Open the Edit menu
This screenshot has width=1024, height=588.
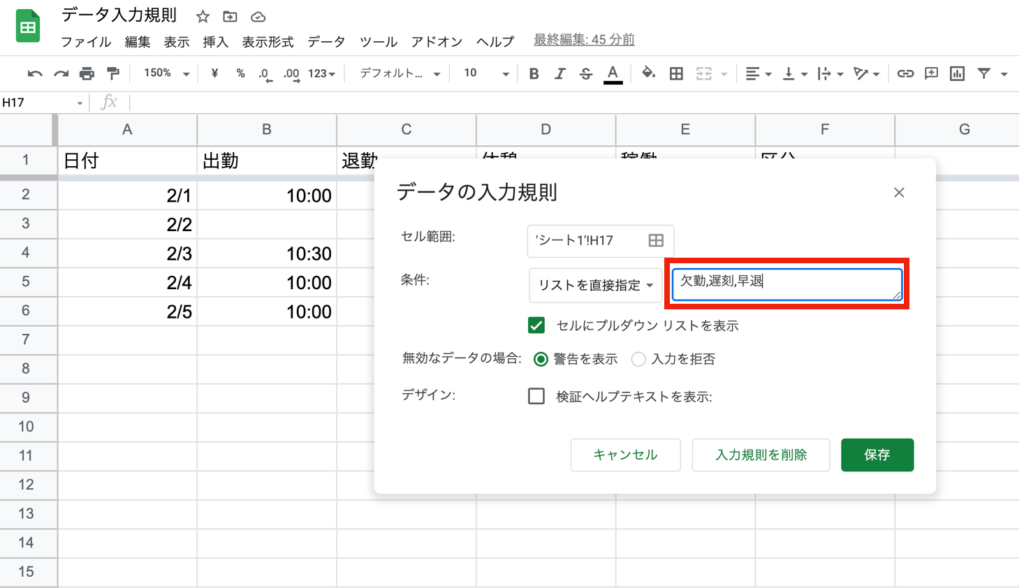point(137,42)
